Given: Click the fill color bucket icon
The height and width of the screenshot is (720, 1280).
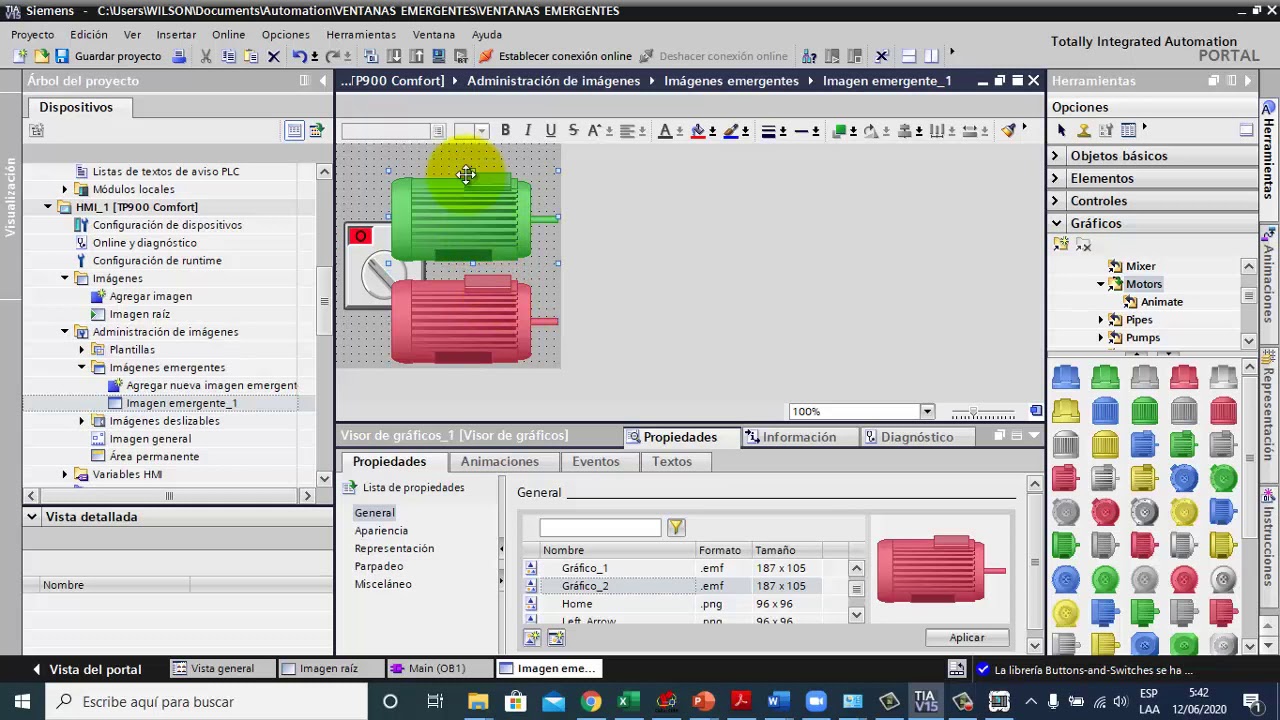Looking at the screenshot, I should point(698,130).
